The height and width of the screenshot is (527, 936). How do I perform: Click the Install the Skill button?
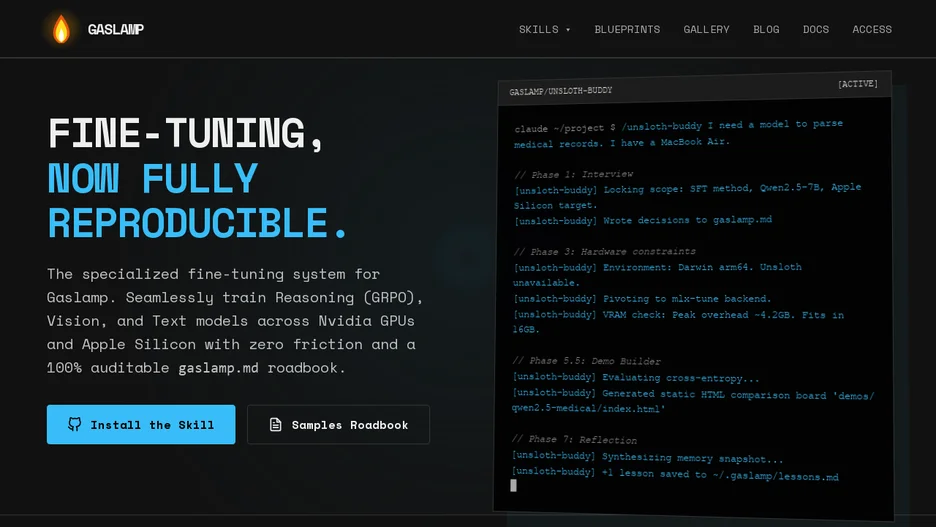coord(141,424)
